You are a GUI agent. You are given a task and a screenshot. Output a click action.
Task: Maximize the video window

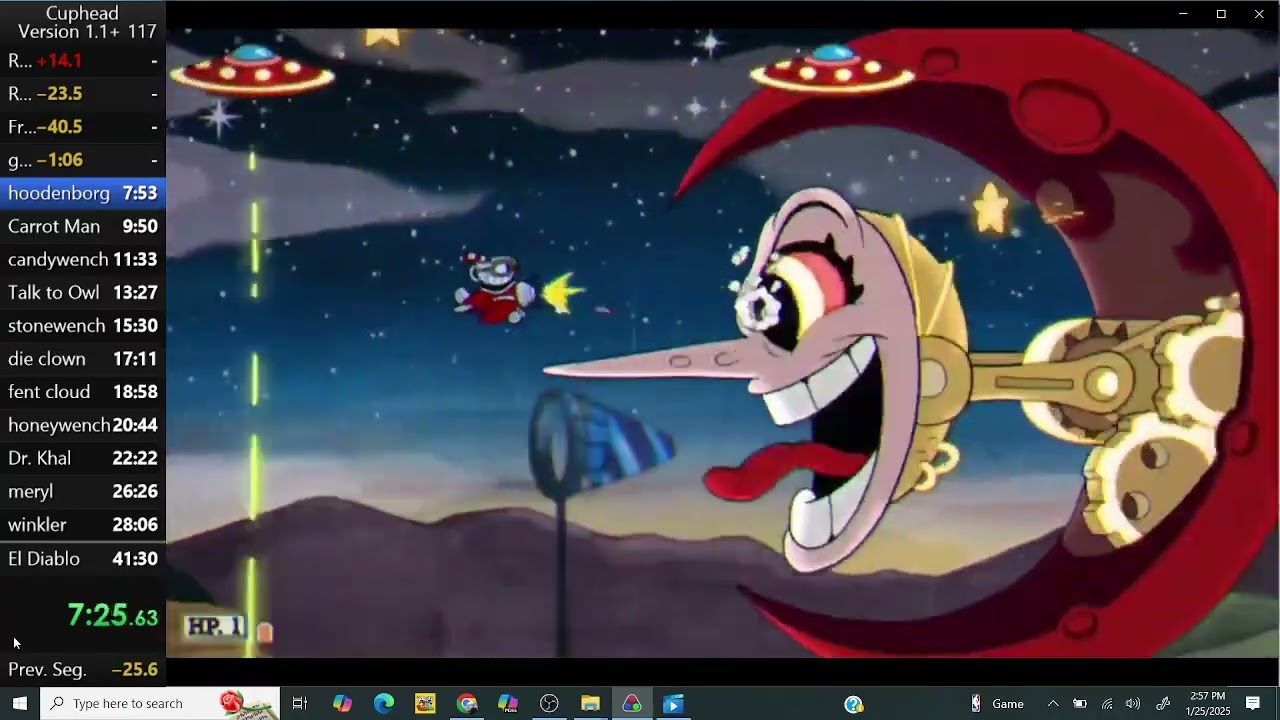coord(1221,14)
